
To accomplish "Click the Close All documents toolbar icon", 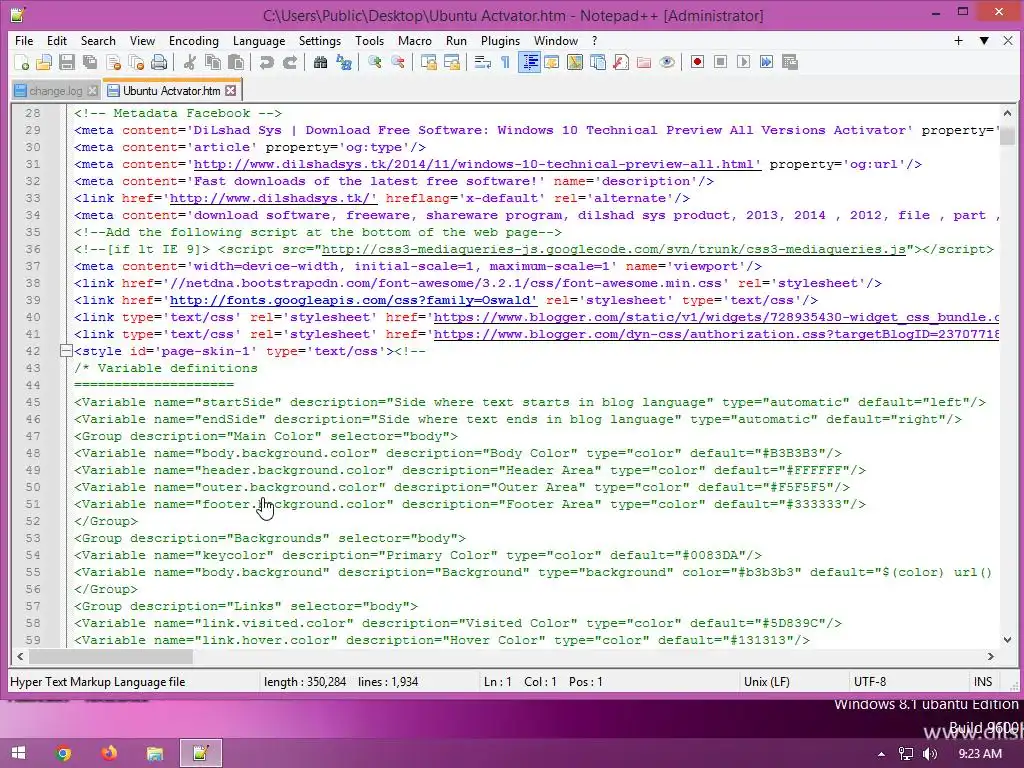I will 136,62.
